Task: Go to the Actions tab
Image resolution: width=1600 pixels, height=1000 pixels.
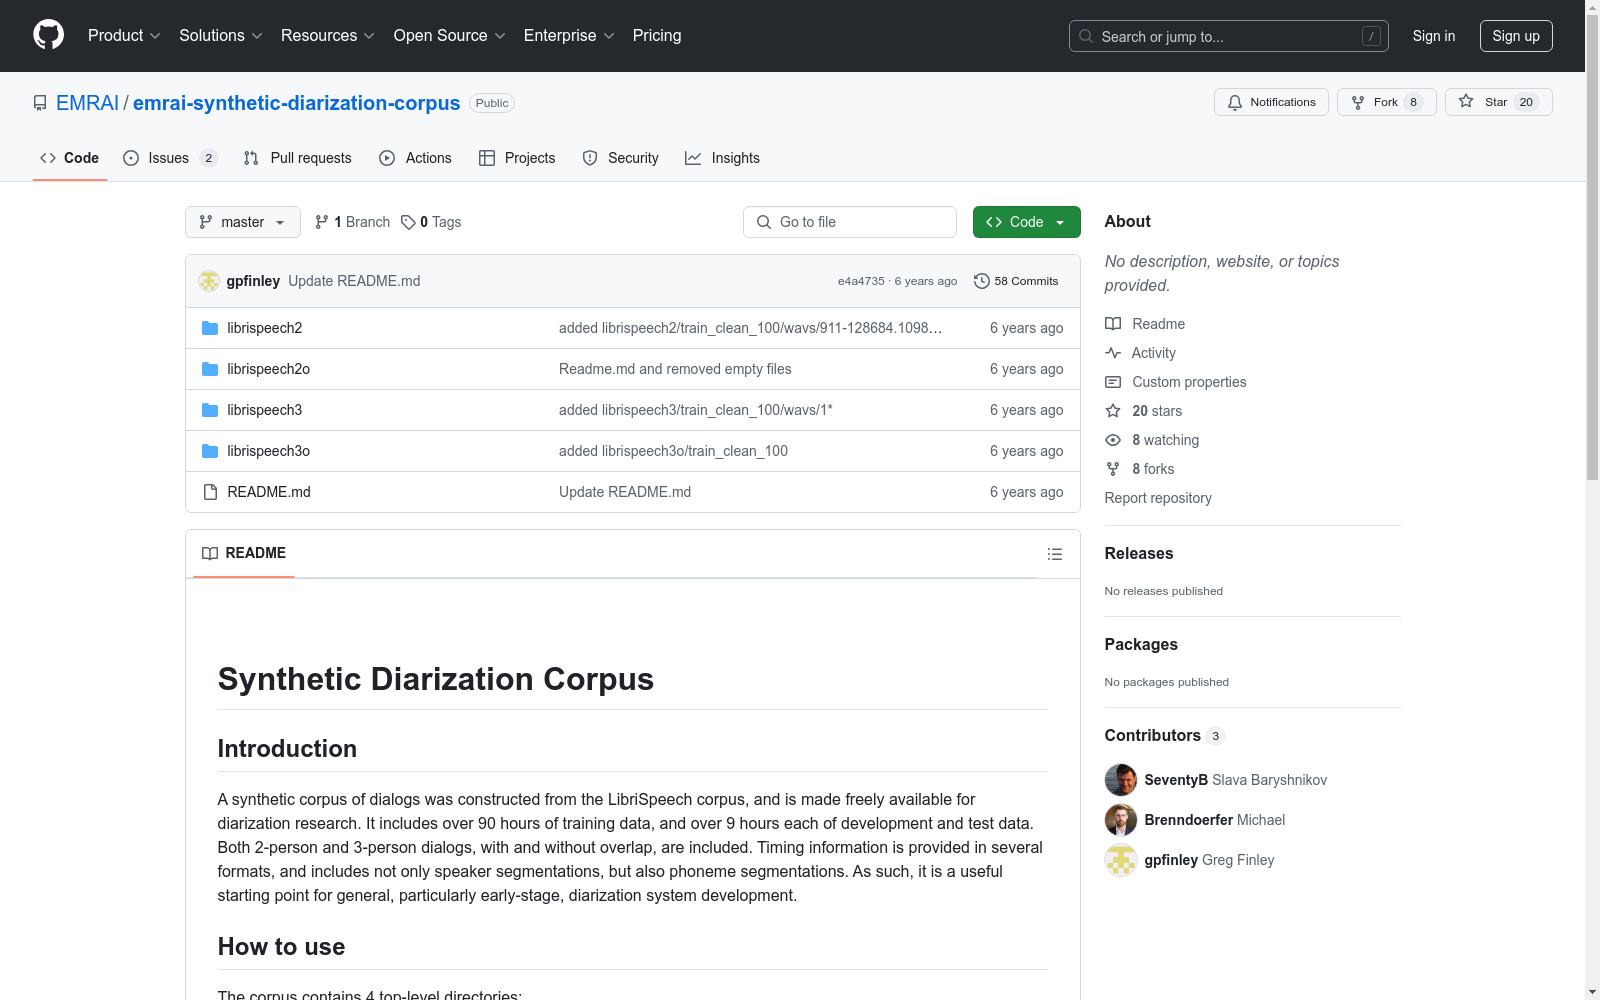Action: pos(416,158)
